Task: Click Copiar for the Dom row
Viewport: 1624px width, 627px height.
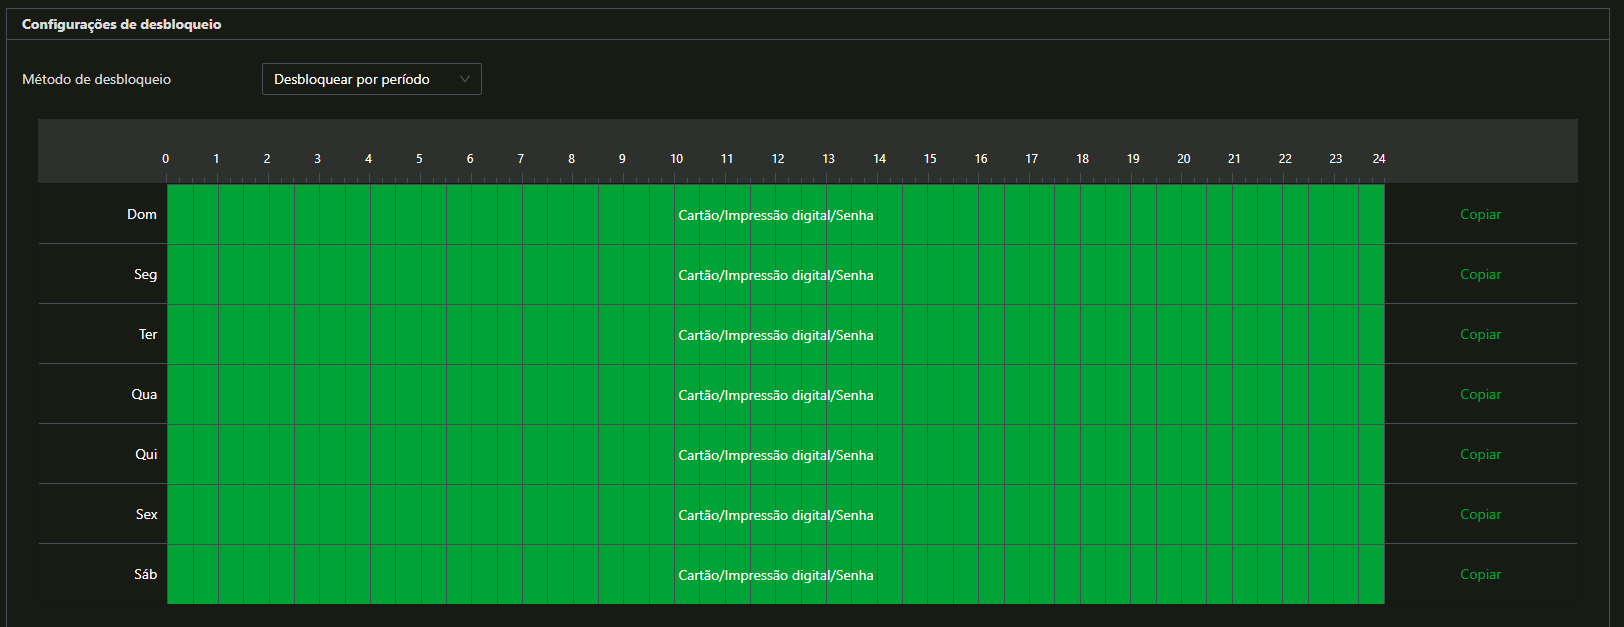Action: point(1480,214)
